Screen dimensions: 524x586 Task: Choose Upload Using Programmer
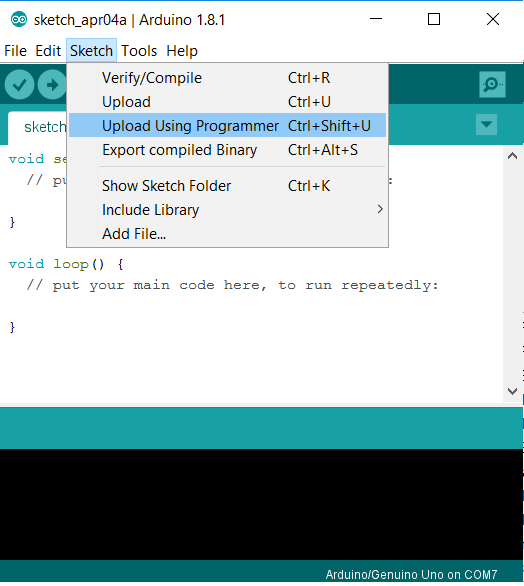coord(227,126)
